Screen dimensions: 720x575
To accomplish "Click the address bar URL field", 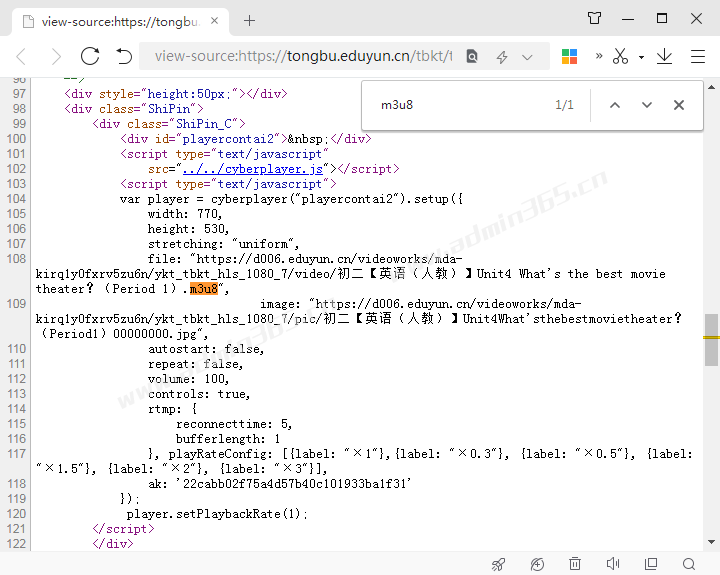I will [x=303, y=56].
